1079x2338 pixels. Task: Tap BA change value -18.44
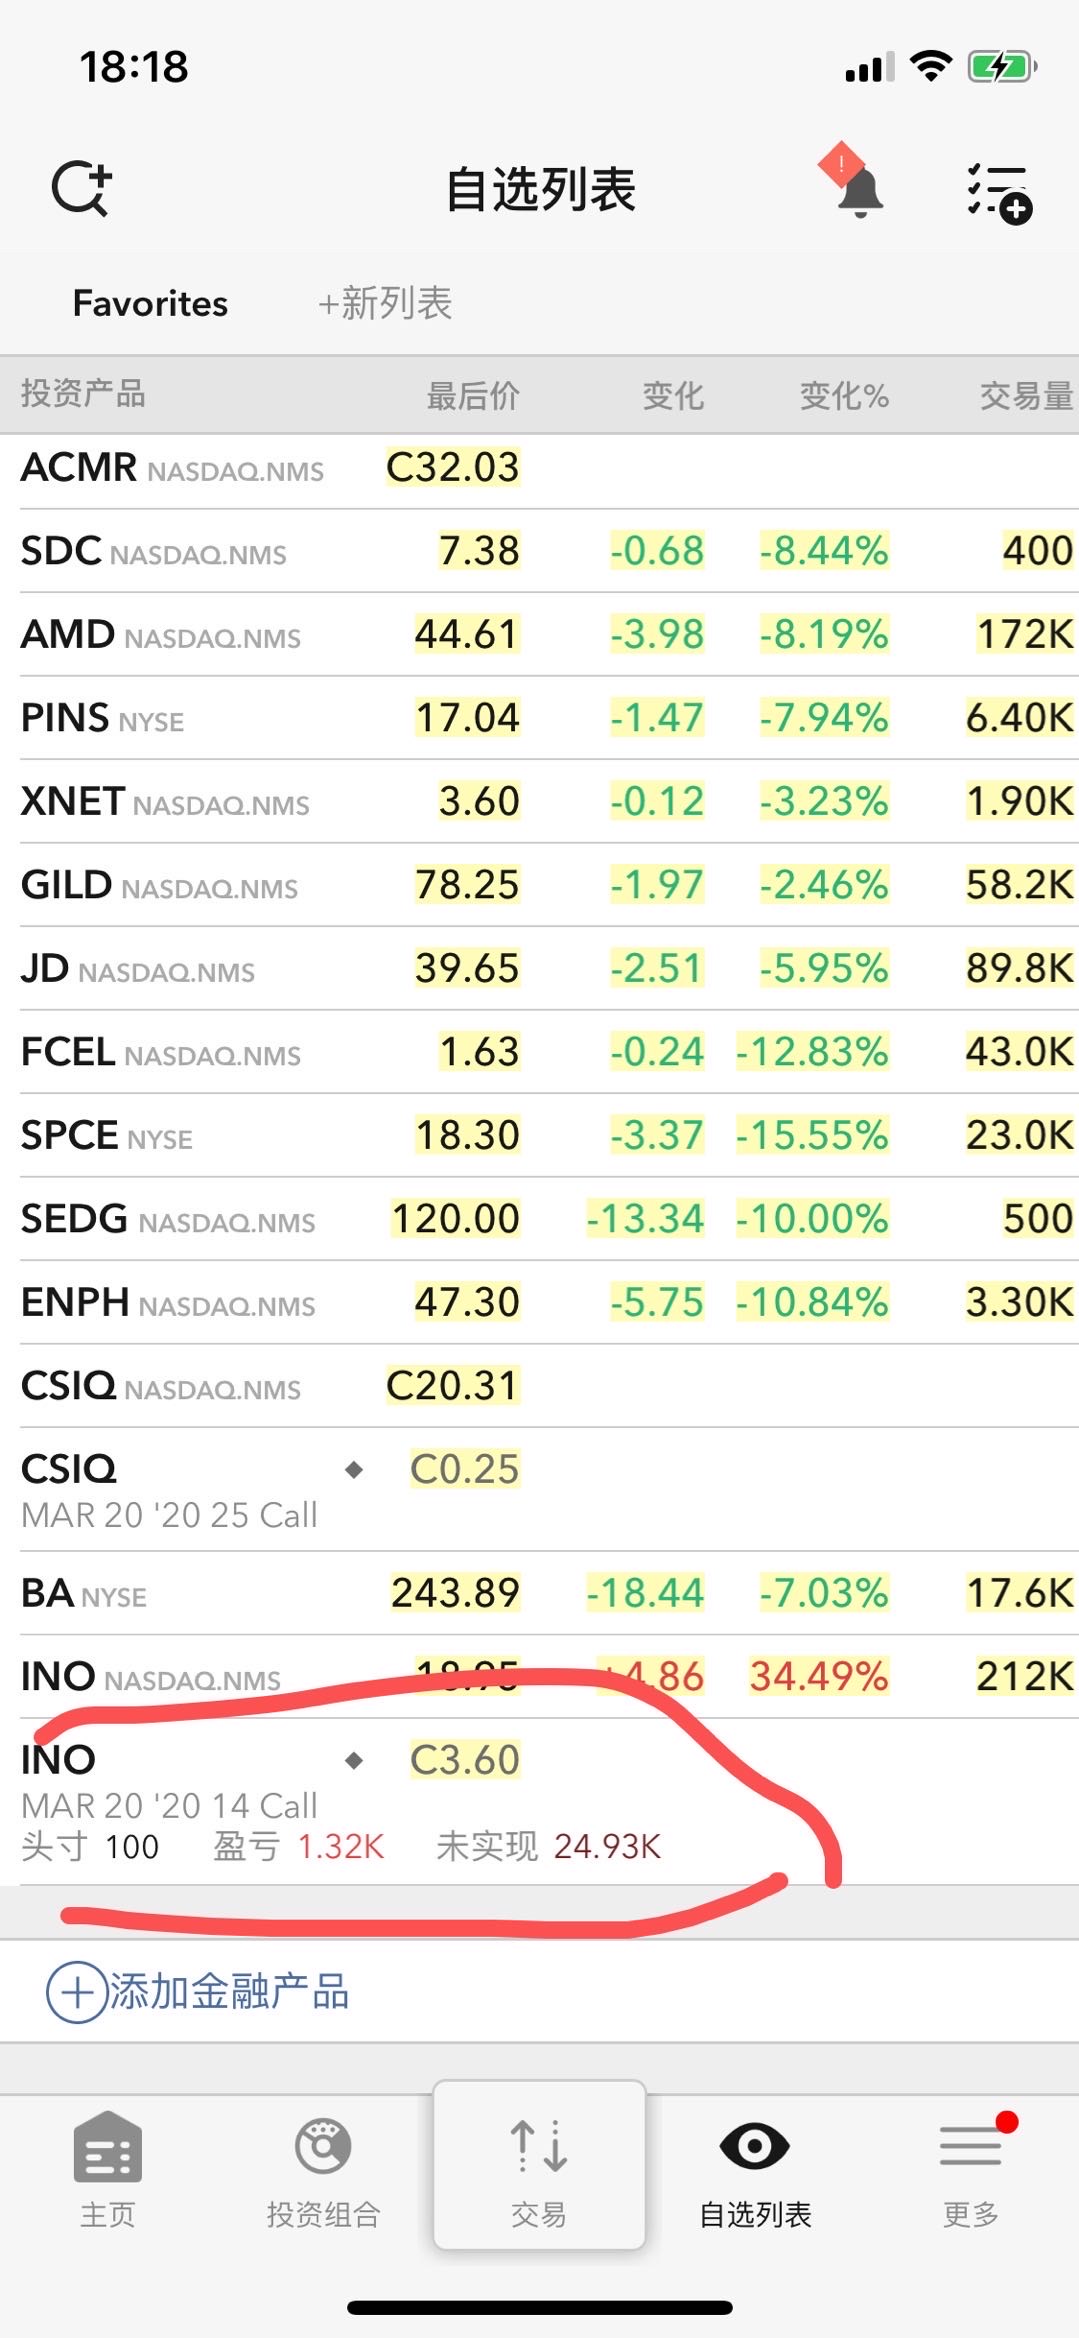coord(645,1593)
